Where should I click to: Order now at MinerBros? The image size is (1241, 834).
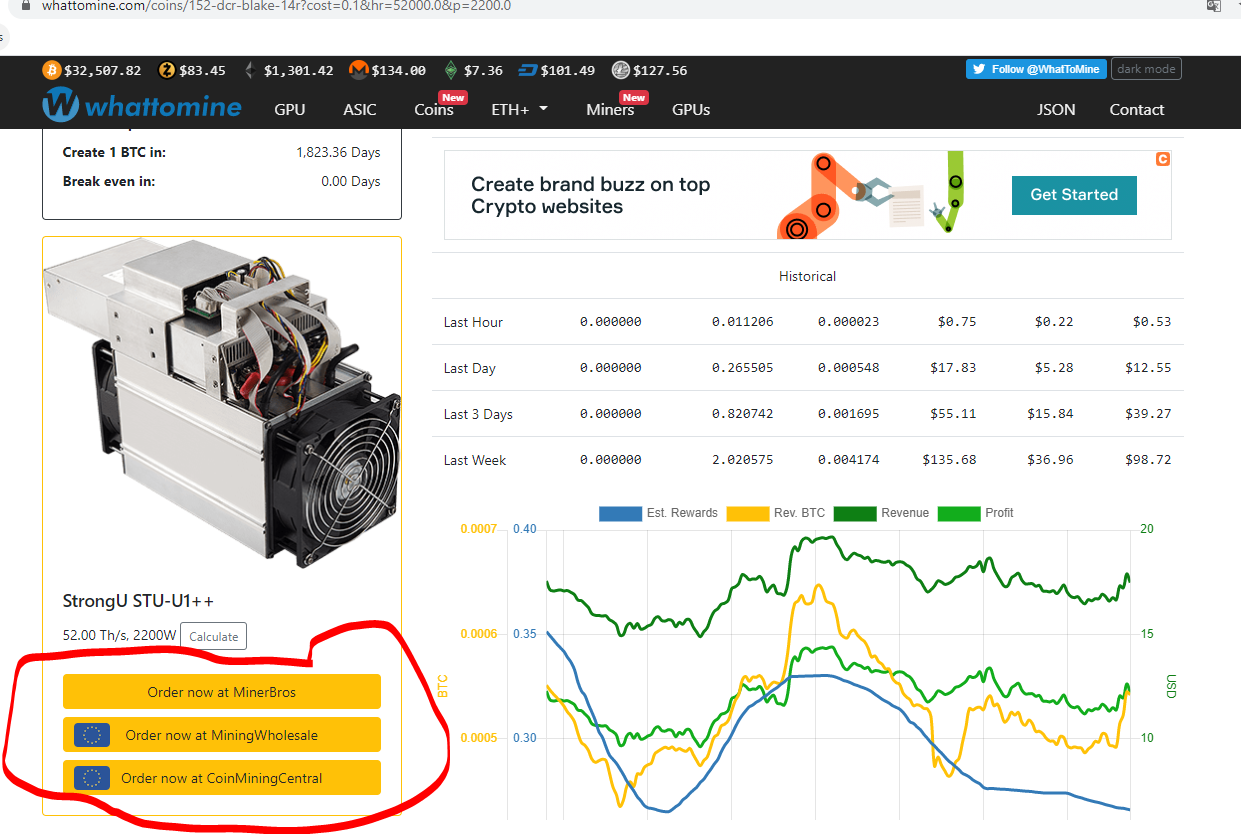point(222,691)
